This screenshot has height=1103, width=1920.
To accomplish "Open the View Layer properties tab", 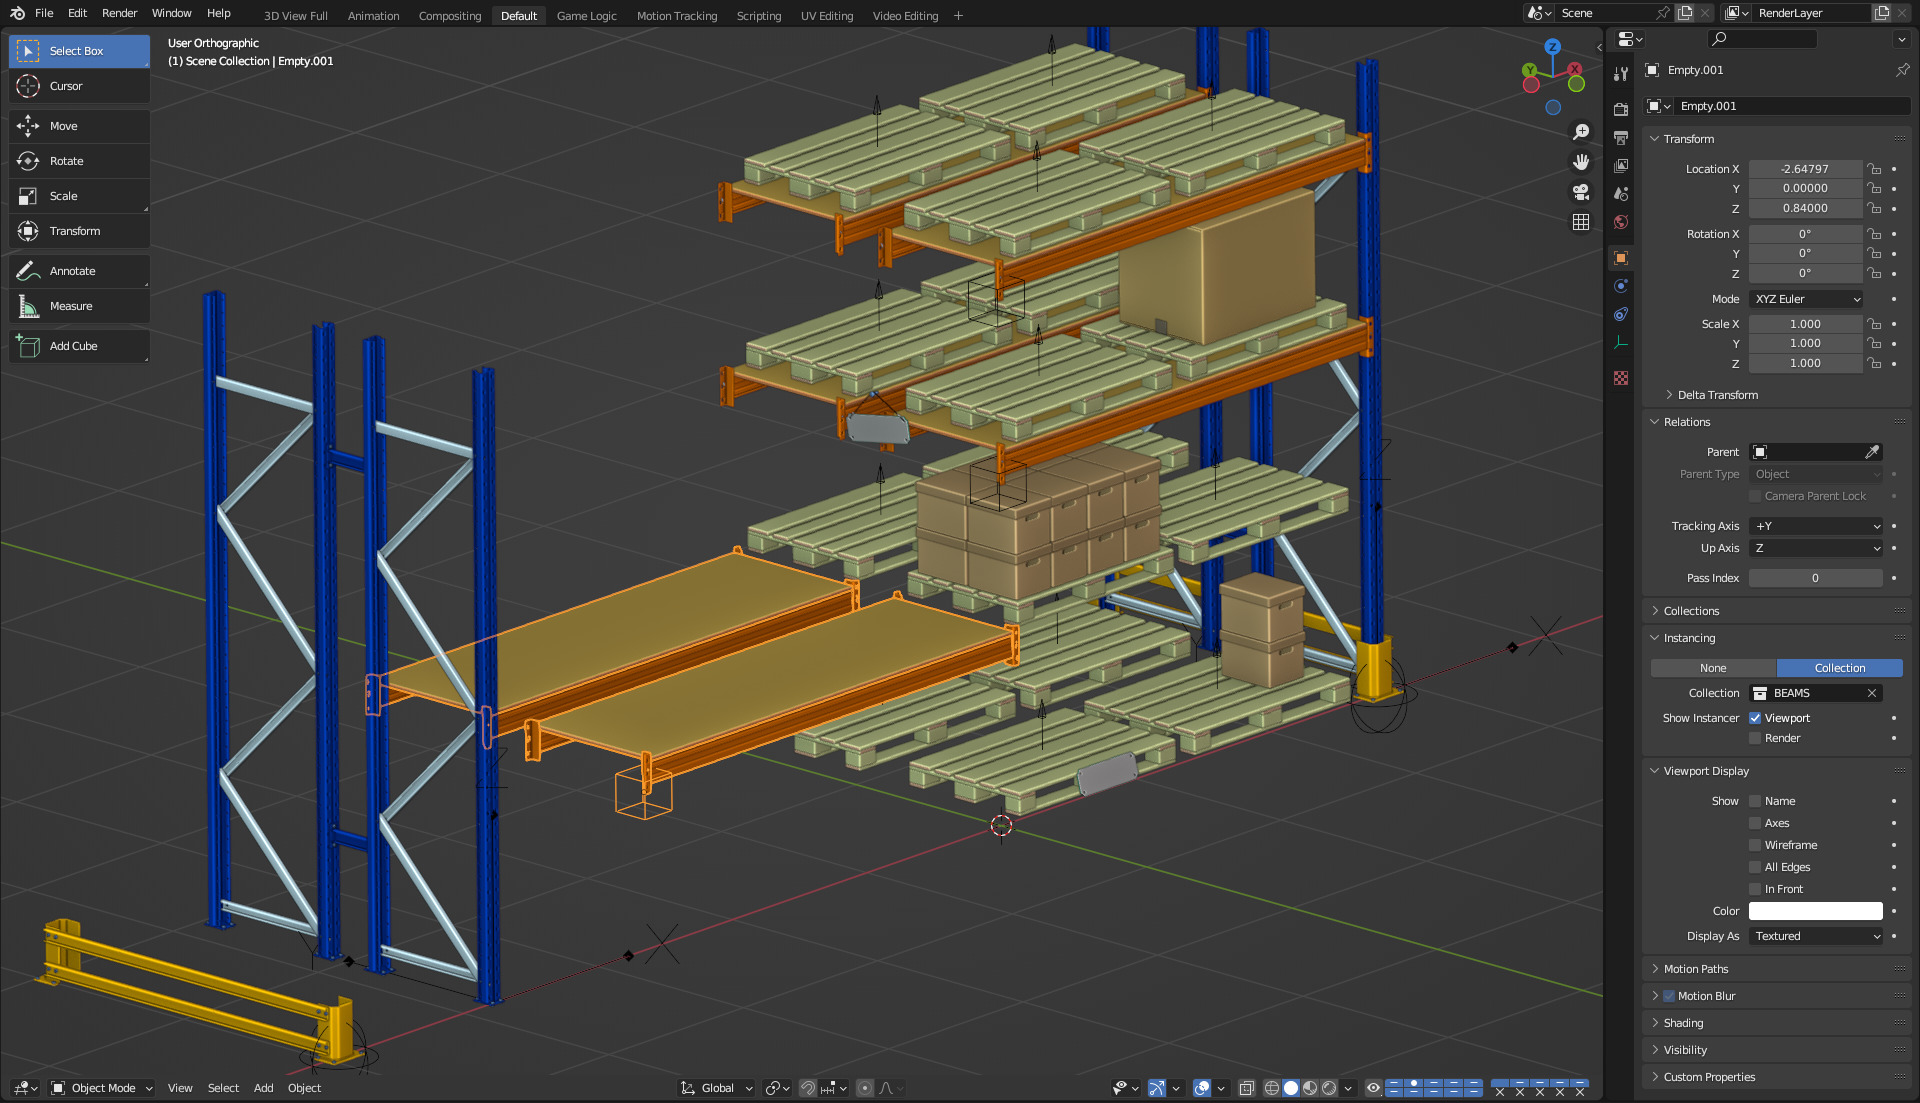I will pos(1621,165).
